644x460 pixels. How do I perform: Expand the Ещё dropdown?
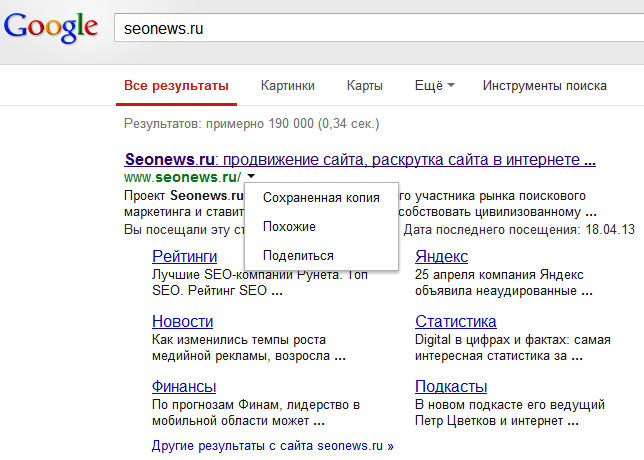435,85
